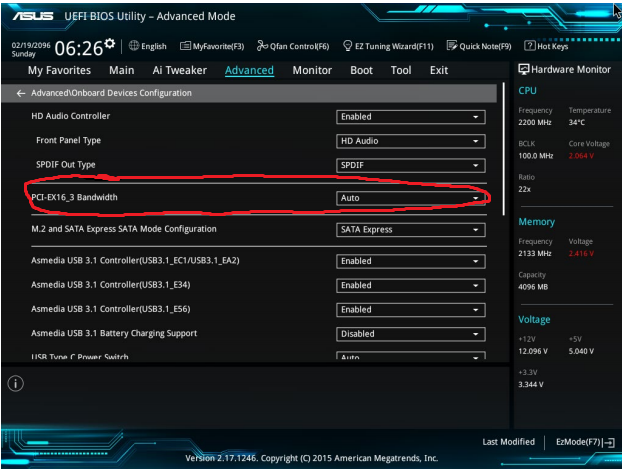This screenshot has height=473, width=622.
Task: Click the Memory heading in Hardware Monitor
Action: [x=536, y=222]
